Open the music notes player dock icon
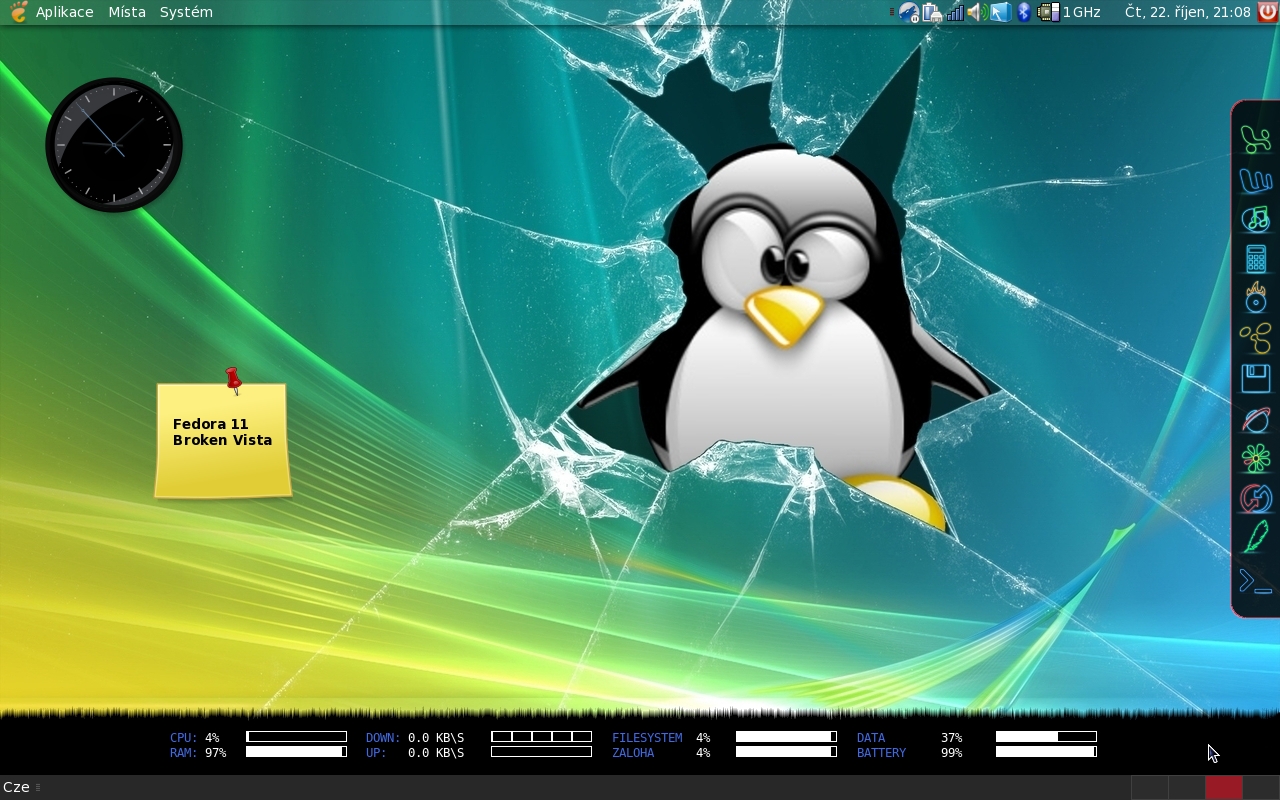 pyautogui.click(x=1256, y=219)
